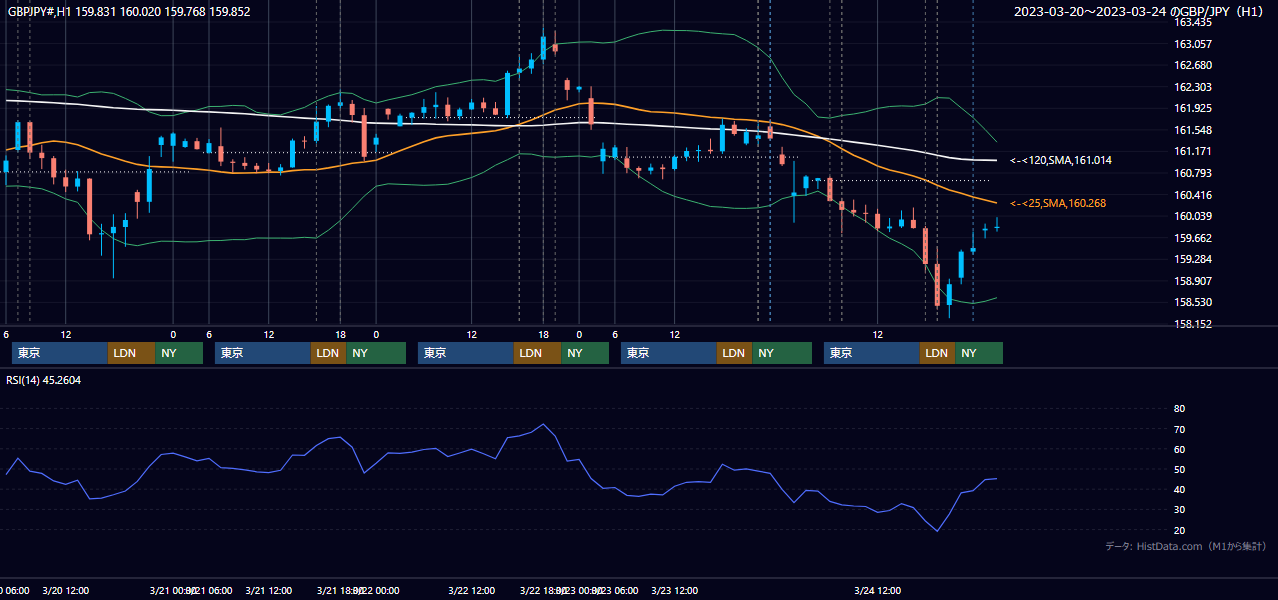Screen dimensions: 1278x600
Task: Select the 160.039 price axis label
Action: (x=1193, y=216)
